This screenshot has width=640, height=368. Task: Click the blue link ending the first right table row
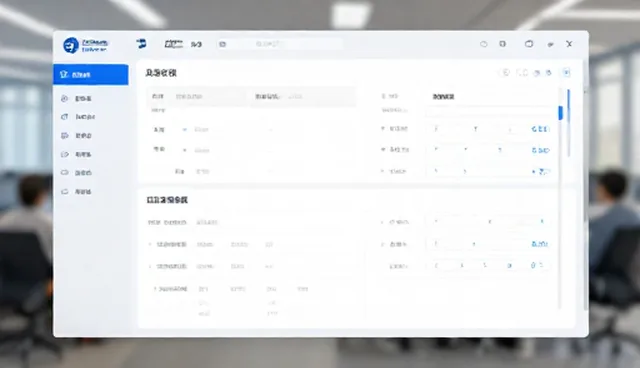coord(540,129)
